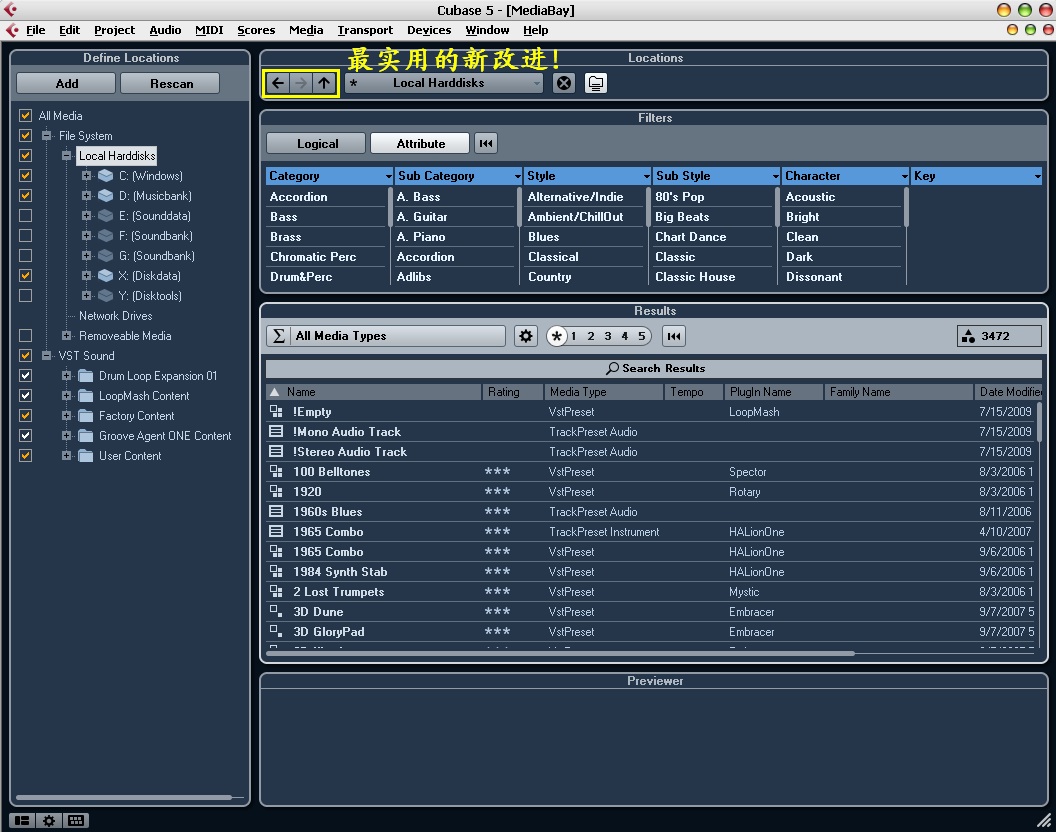1056x832 pixels.
Task: Enable the F: (Soundbank) checkbox
Action: coord(26,235)
